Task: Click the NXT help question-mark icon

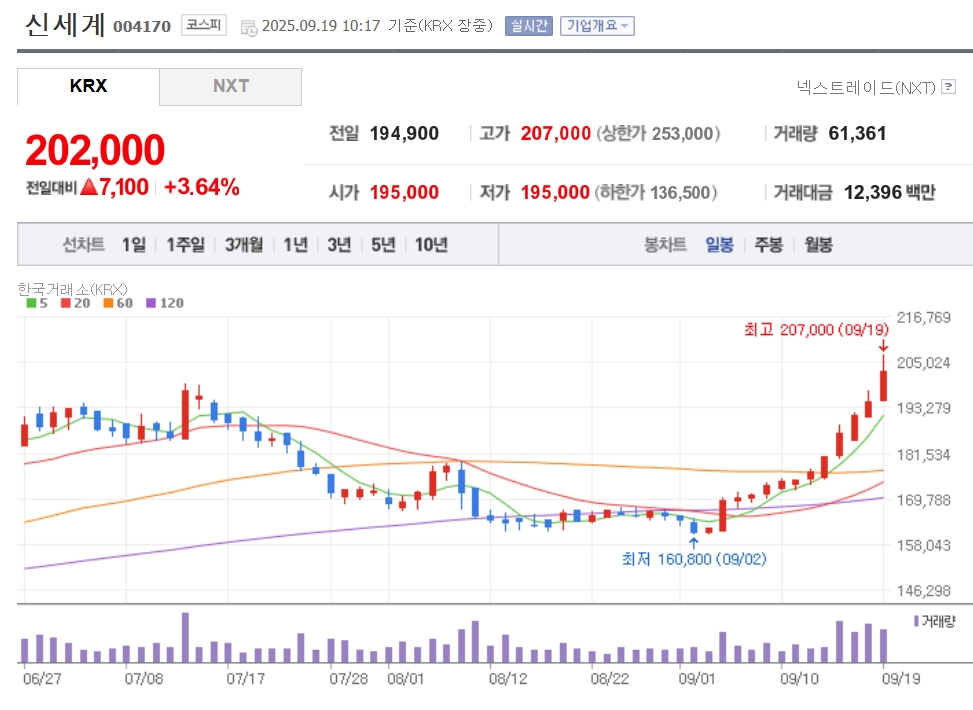Action: [948, 87]
